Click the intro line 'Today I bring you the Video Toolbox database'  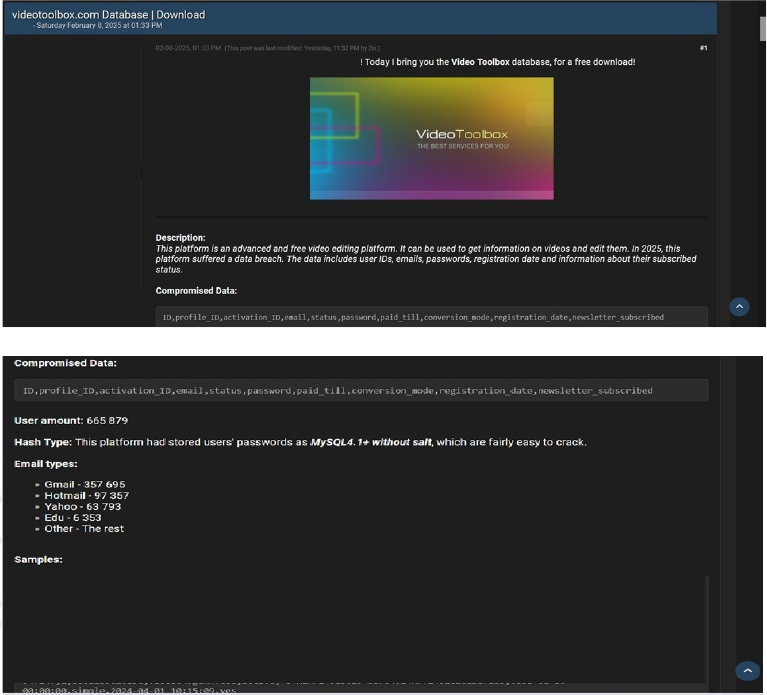point(497,62)
